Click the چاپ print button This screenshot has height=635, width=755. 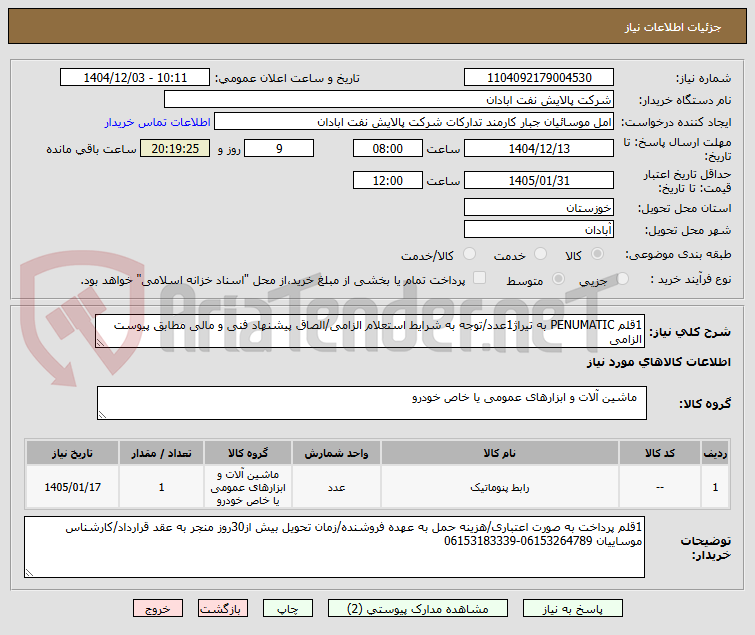click(x=287, y=609)
